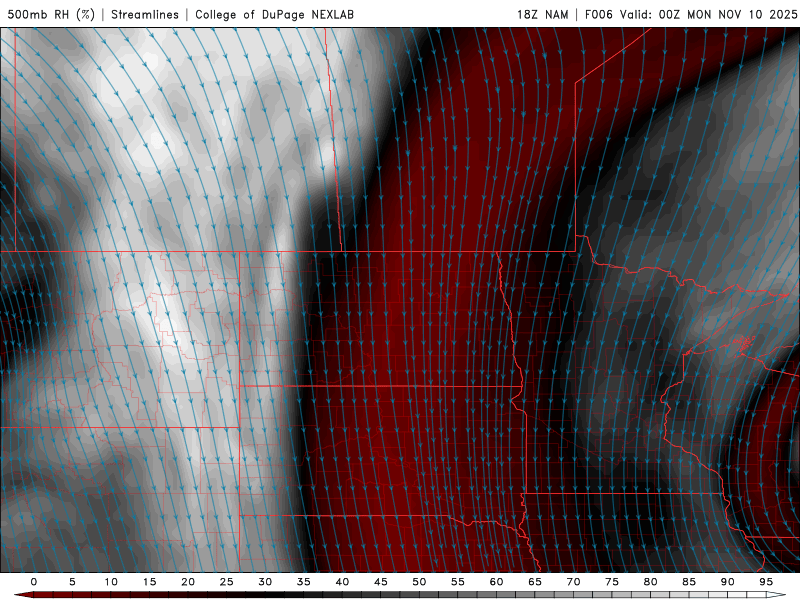Click the 5 label on the color scale
The width and height of the screenshot is (800, 600).
click(x=72, y=582)
